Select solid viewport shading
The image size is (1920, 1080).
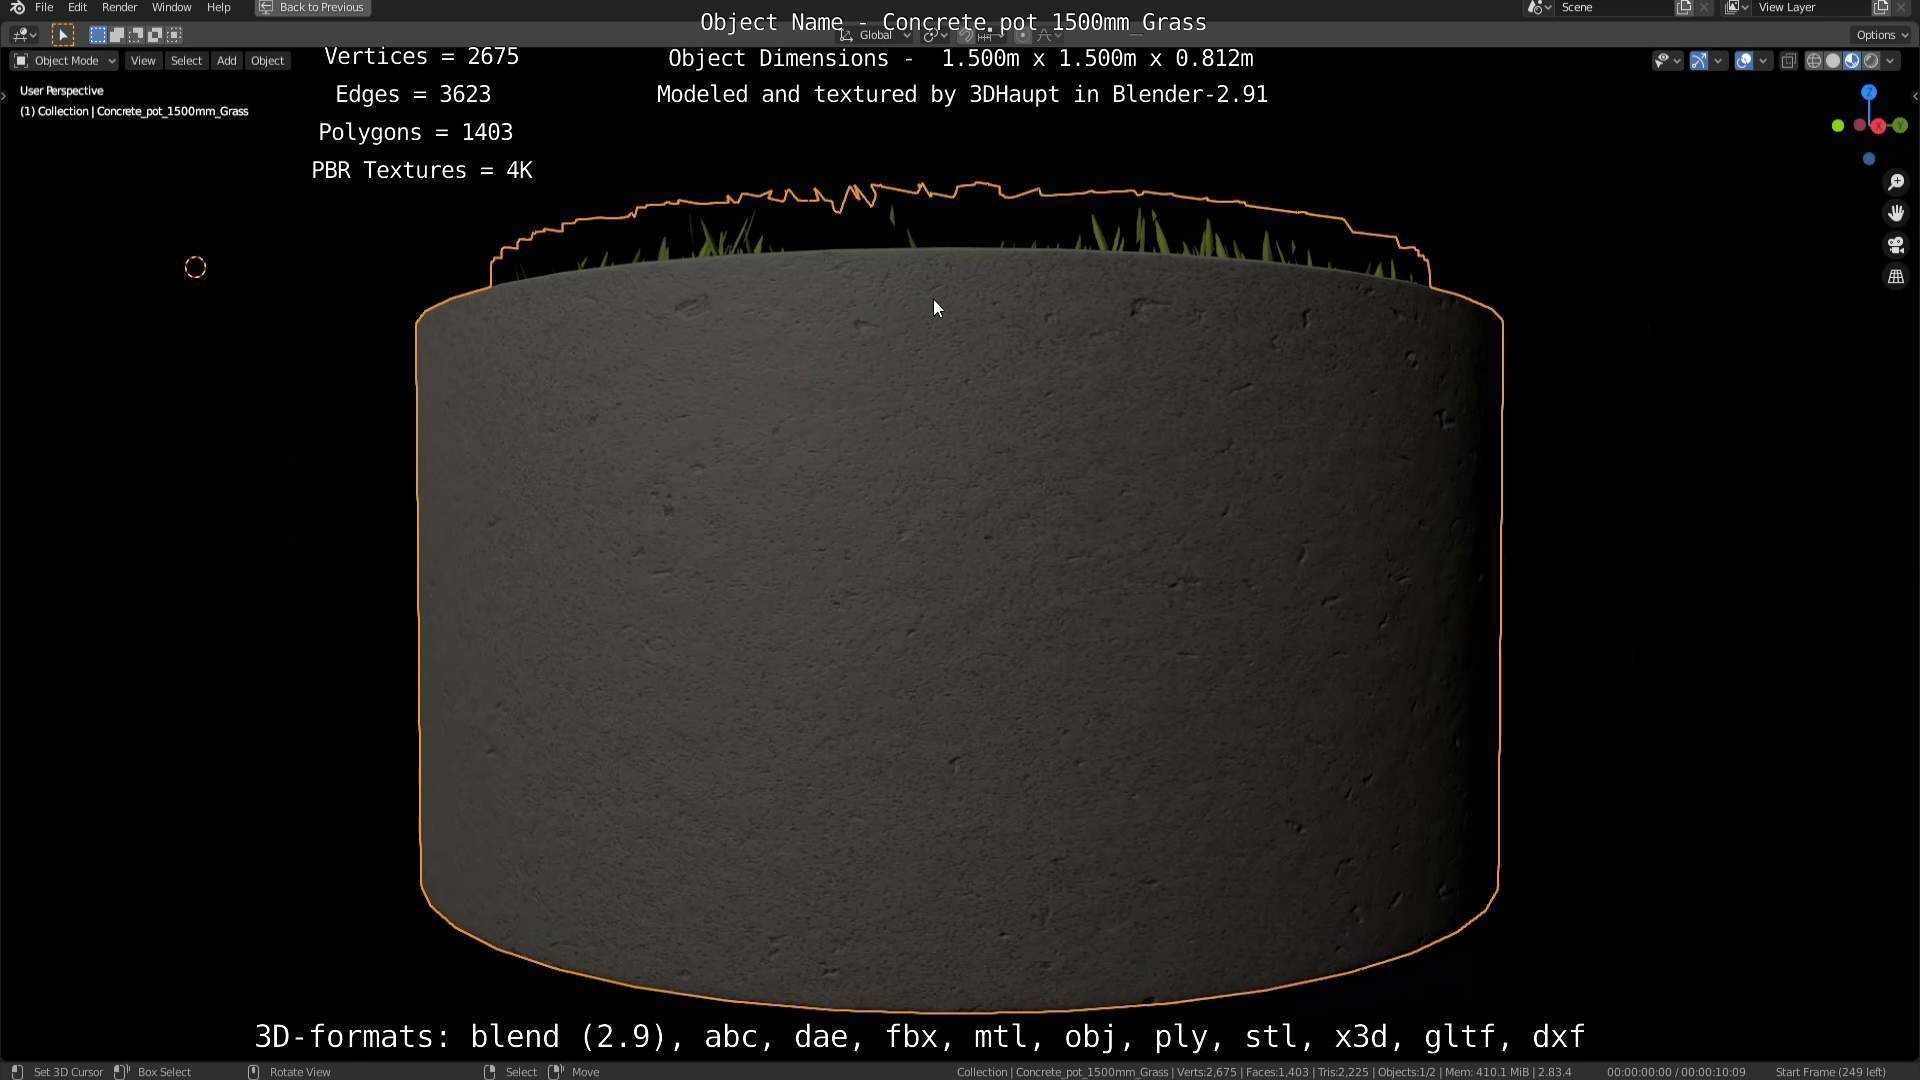point(1832,61)
